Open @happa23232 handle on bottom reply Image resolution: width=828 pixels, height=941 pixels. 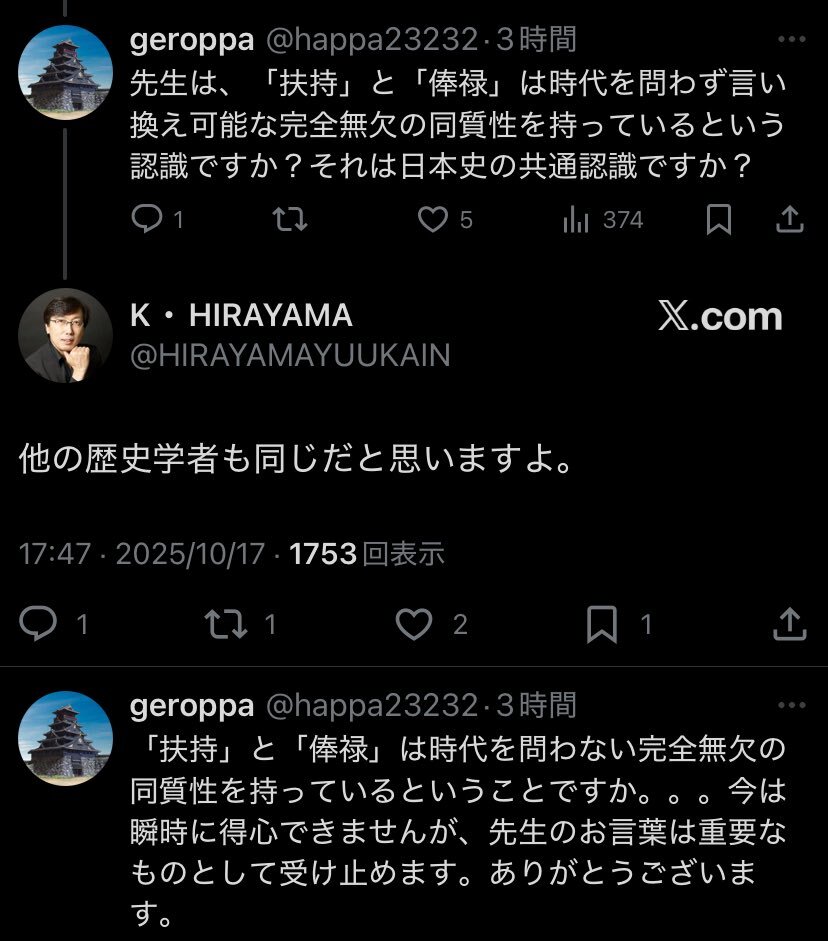(x=369, y=706)
